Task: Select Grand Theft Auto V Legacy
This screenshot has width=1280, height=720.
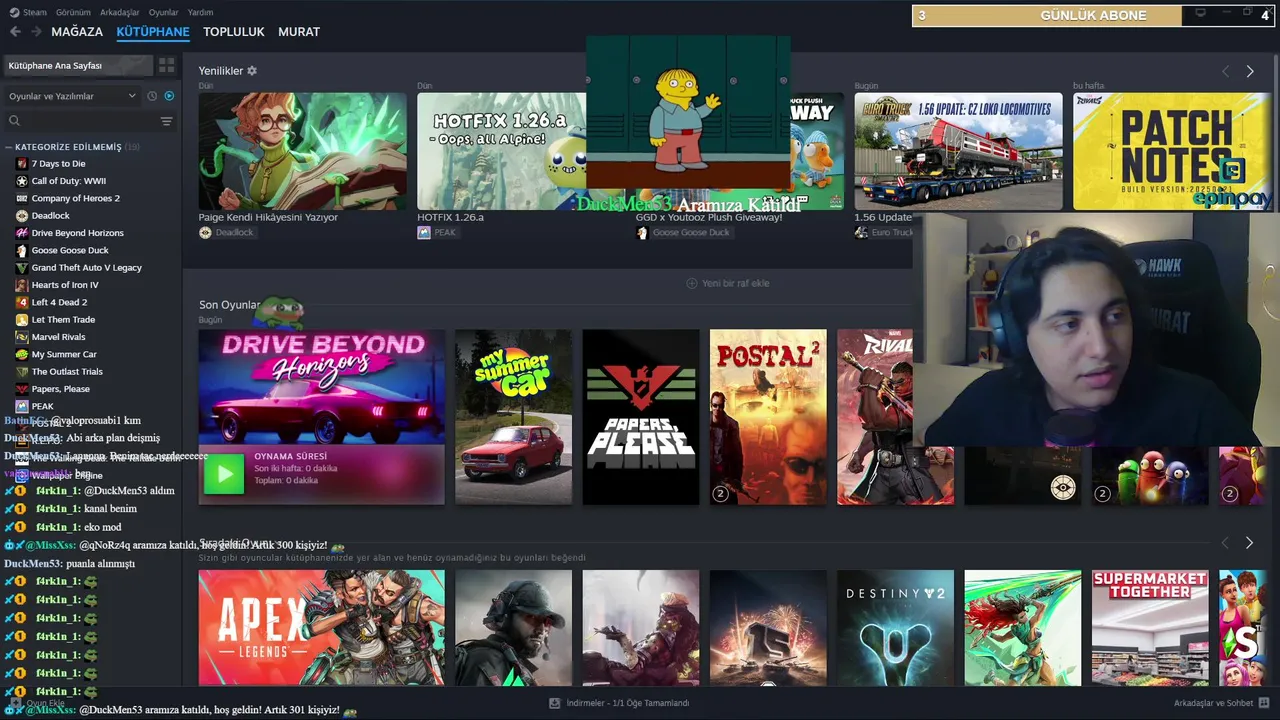Action: click(86, 267)
